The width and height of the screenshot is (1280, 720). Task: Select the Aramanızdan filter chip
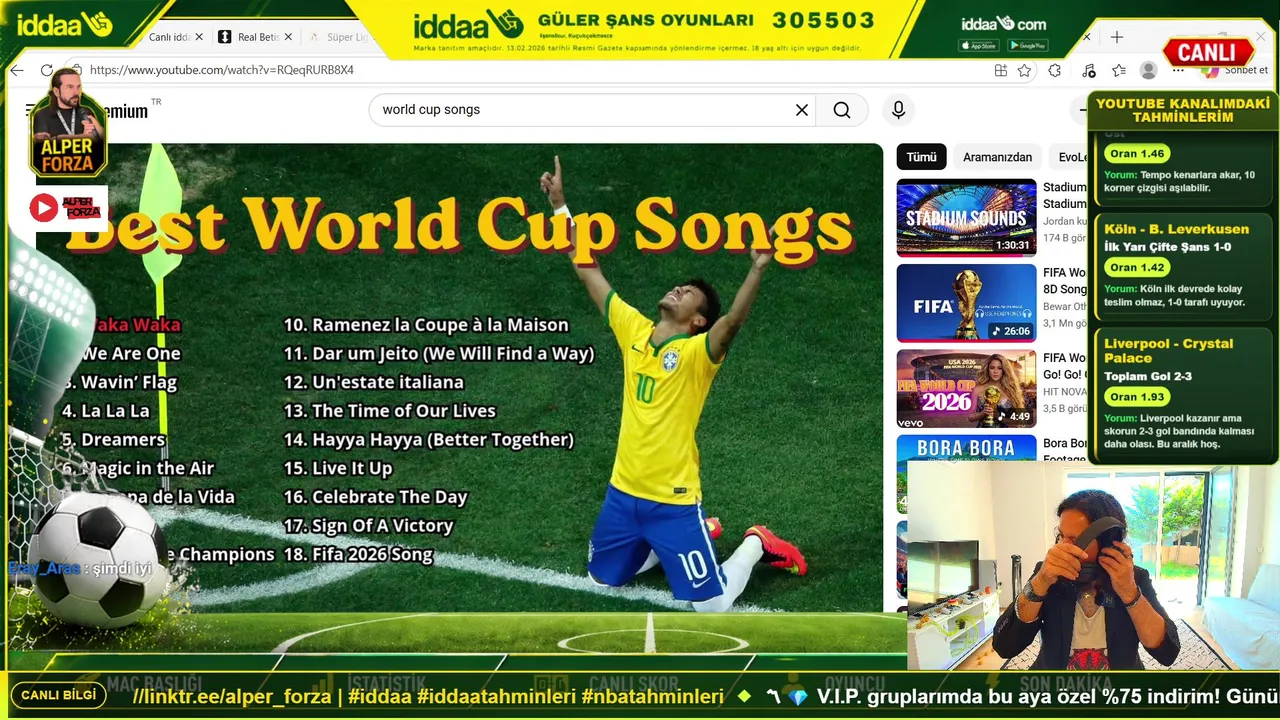point(997,157)
